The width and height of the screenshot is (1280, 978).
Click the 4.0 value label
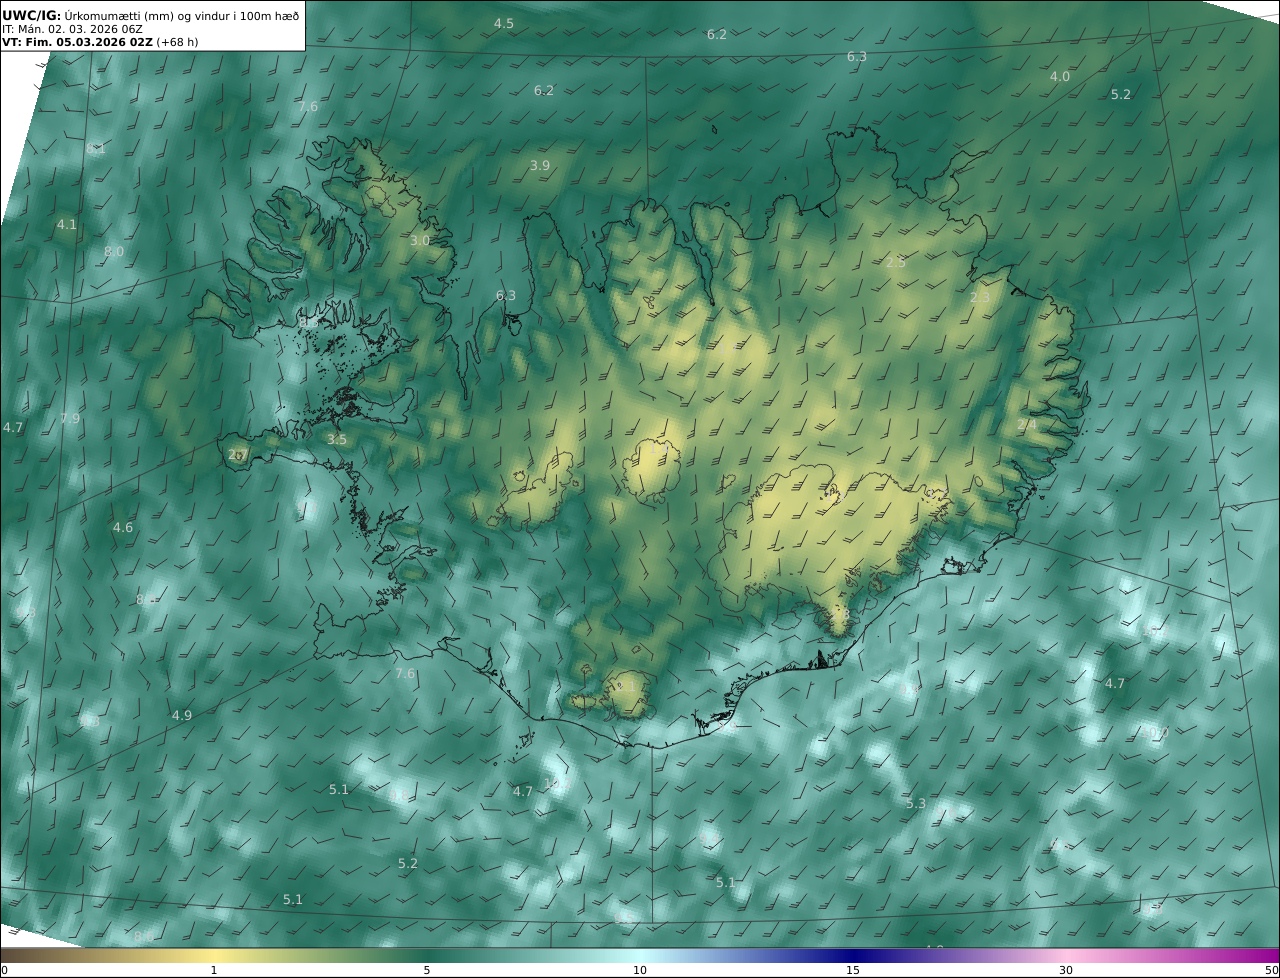(1059, 76)
